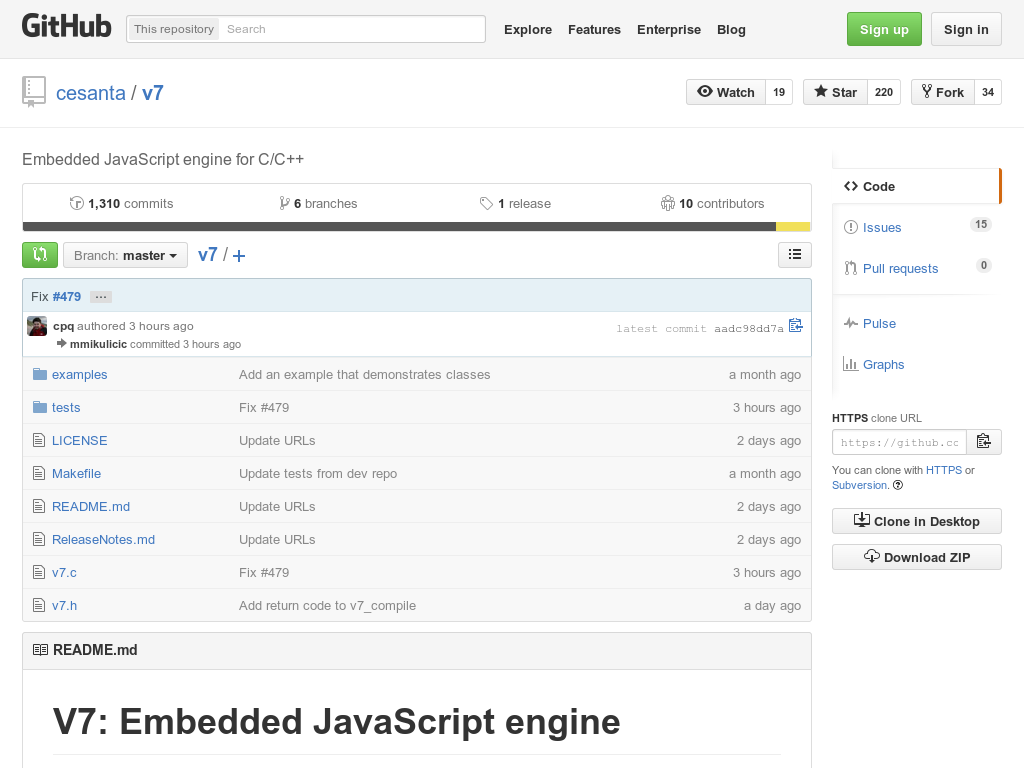Open the README.md file link in list
This screenshot has width=1024, height=768.
click(x=91, y=507)
